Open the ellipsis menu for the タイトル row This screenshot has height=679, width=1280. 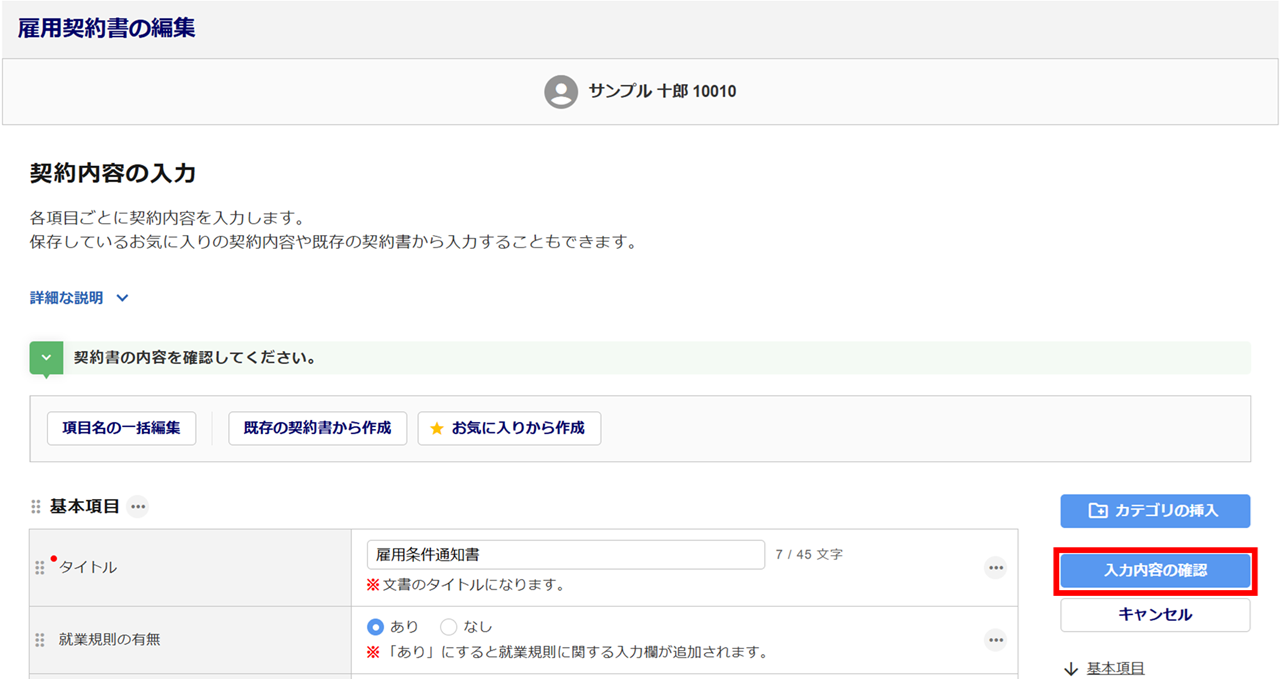(995, 568)
